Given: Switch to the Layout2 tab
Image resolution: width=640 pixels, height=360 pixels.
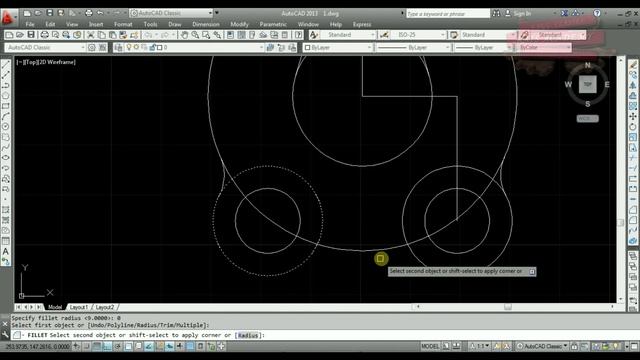Looking at the screenshot, I should pos(105,307).
